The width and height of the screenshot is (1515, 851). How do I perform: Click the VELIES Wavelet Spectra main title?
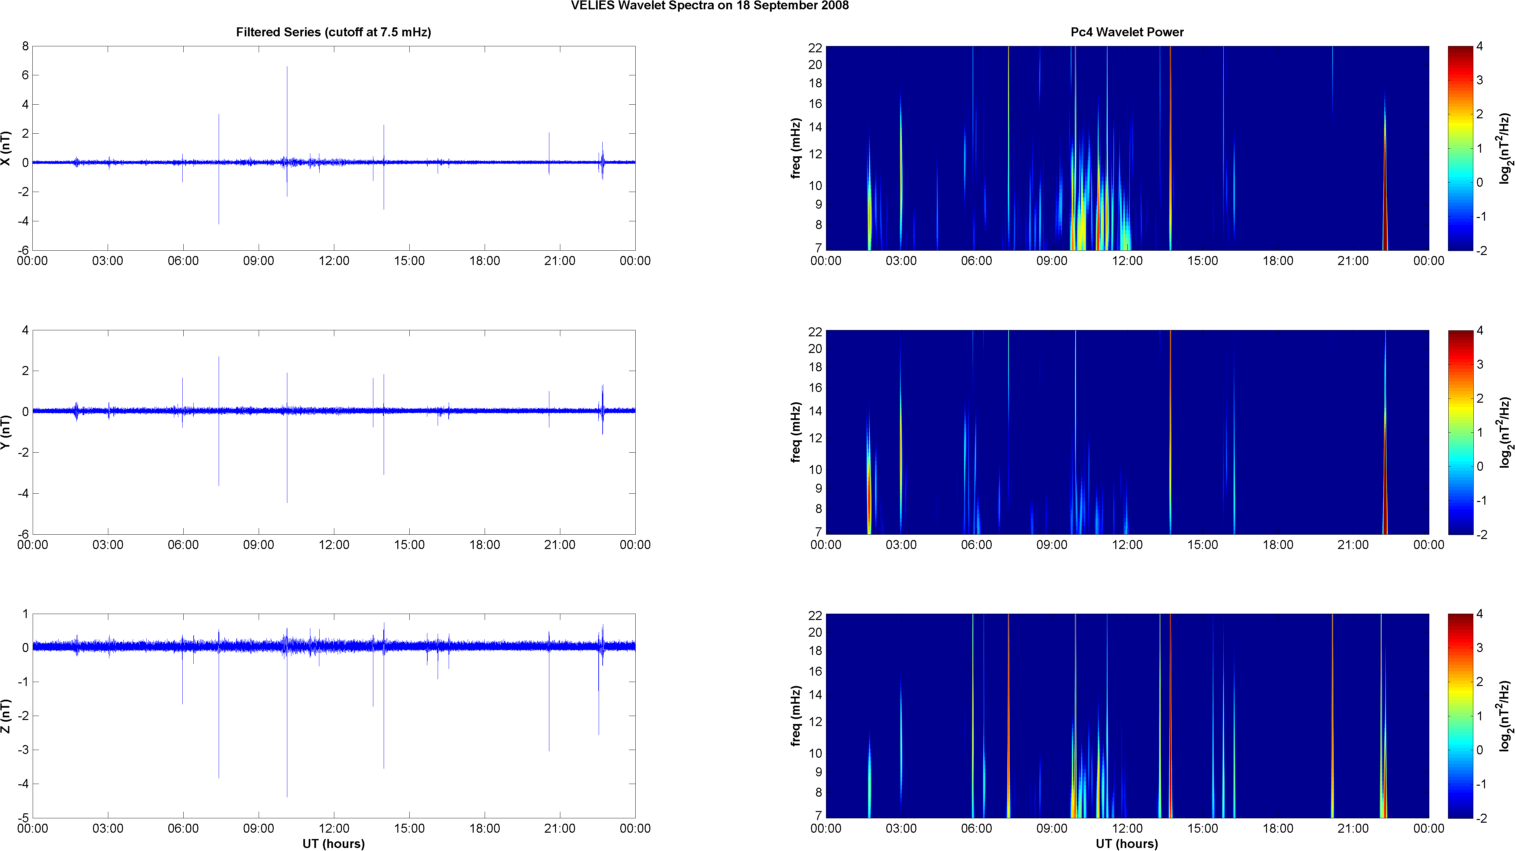[709, 6]
